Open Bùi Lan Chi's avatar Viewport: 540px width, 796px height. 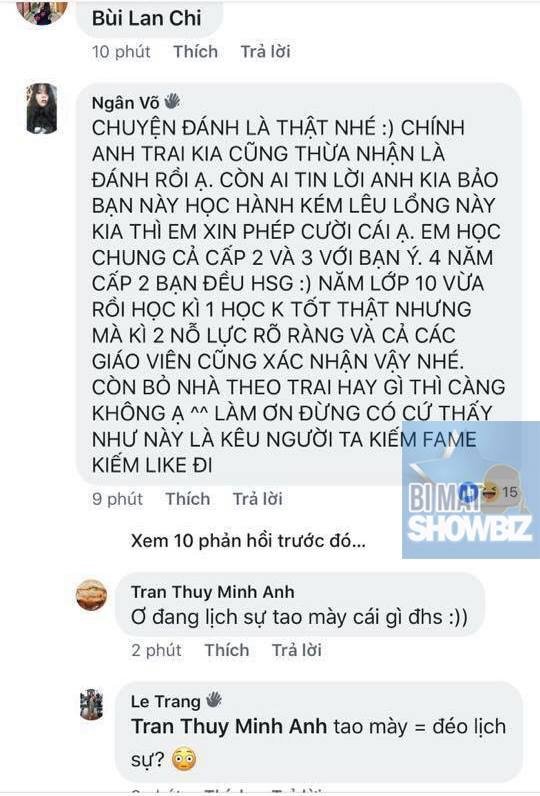[x=42, y=12]
